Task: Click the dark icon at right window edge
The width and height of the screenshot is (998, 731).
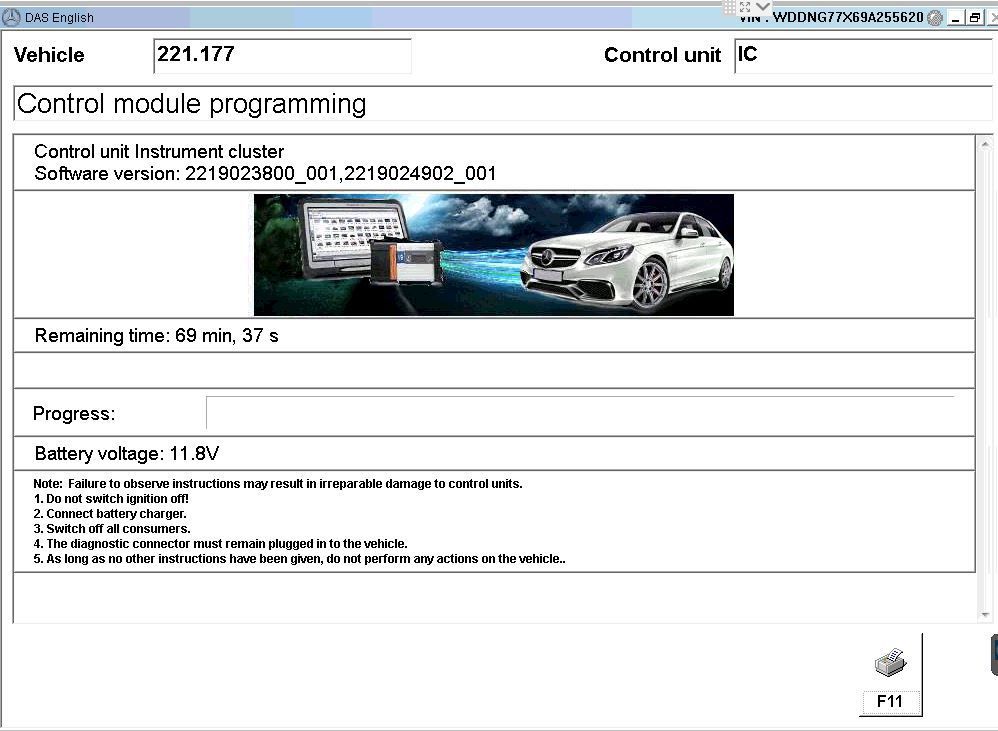Action: click(x=994, y=654)
